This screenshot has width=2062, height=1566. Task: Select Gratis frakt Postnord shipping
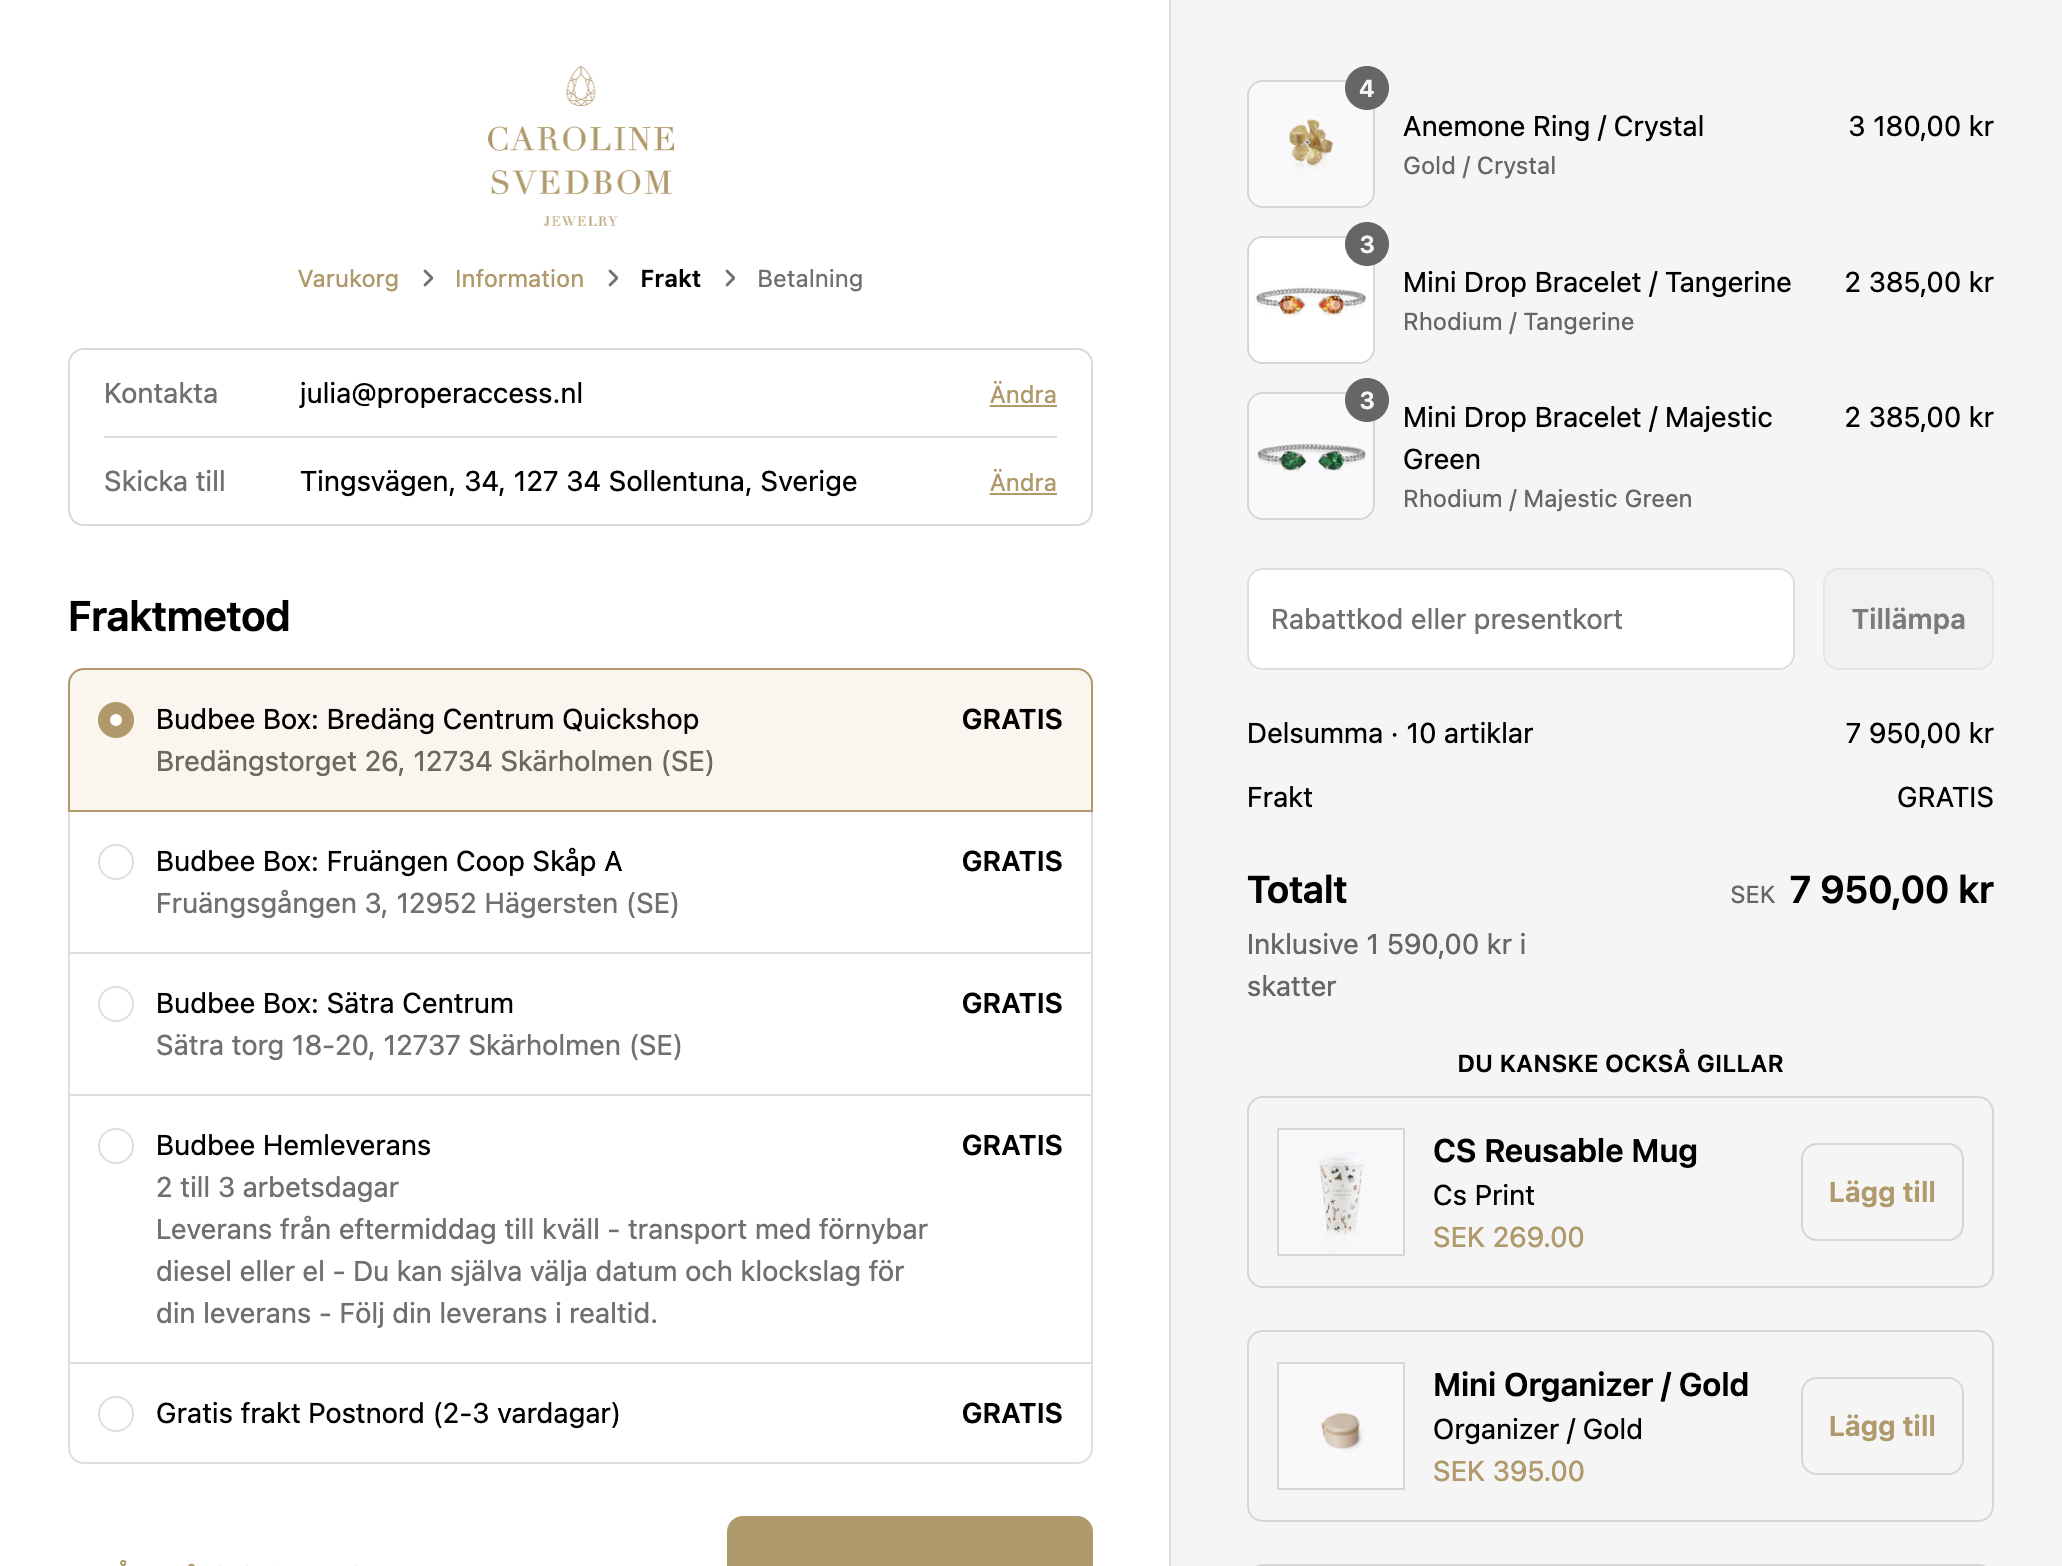[x=580, y=1413]
